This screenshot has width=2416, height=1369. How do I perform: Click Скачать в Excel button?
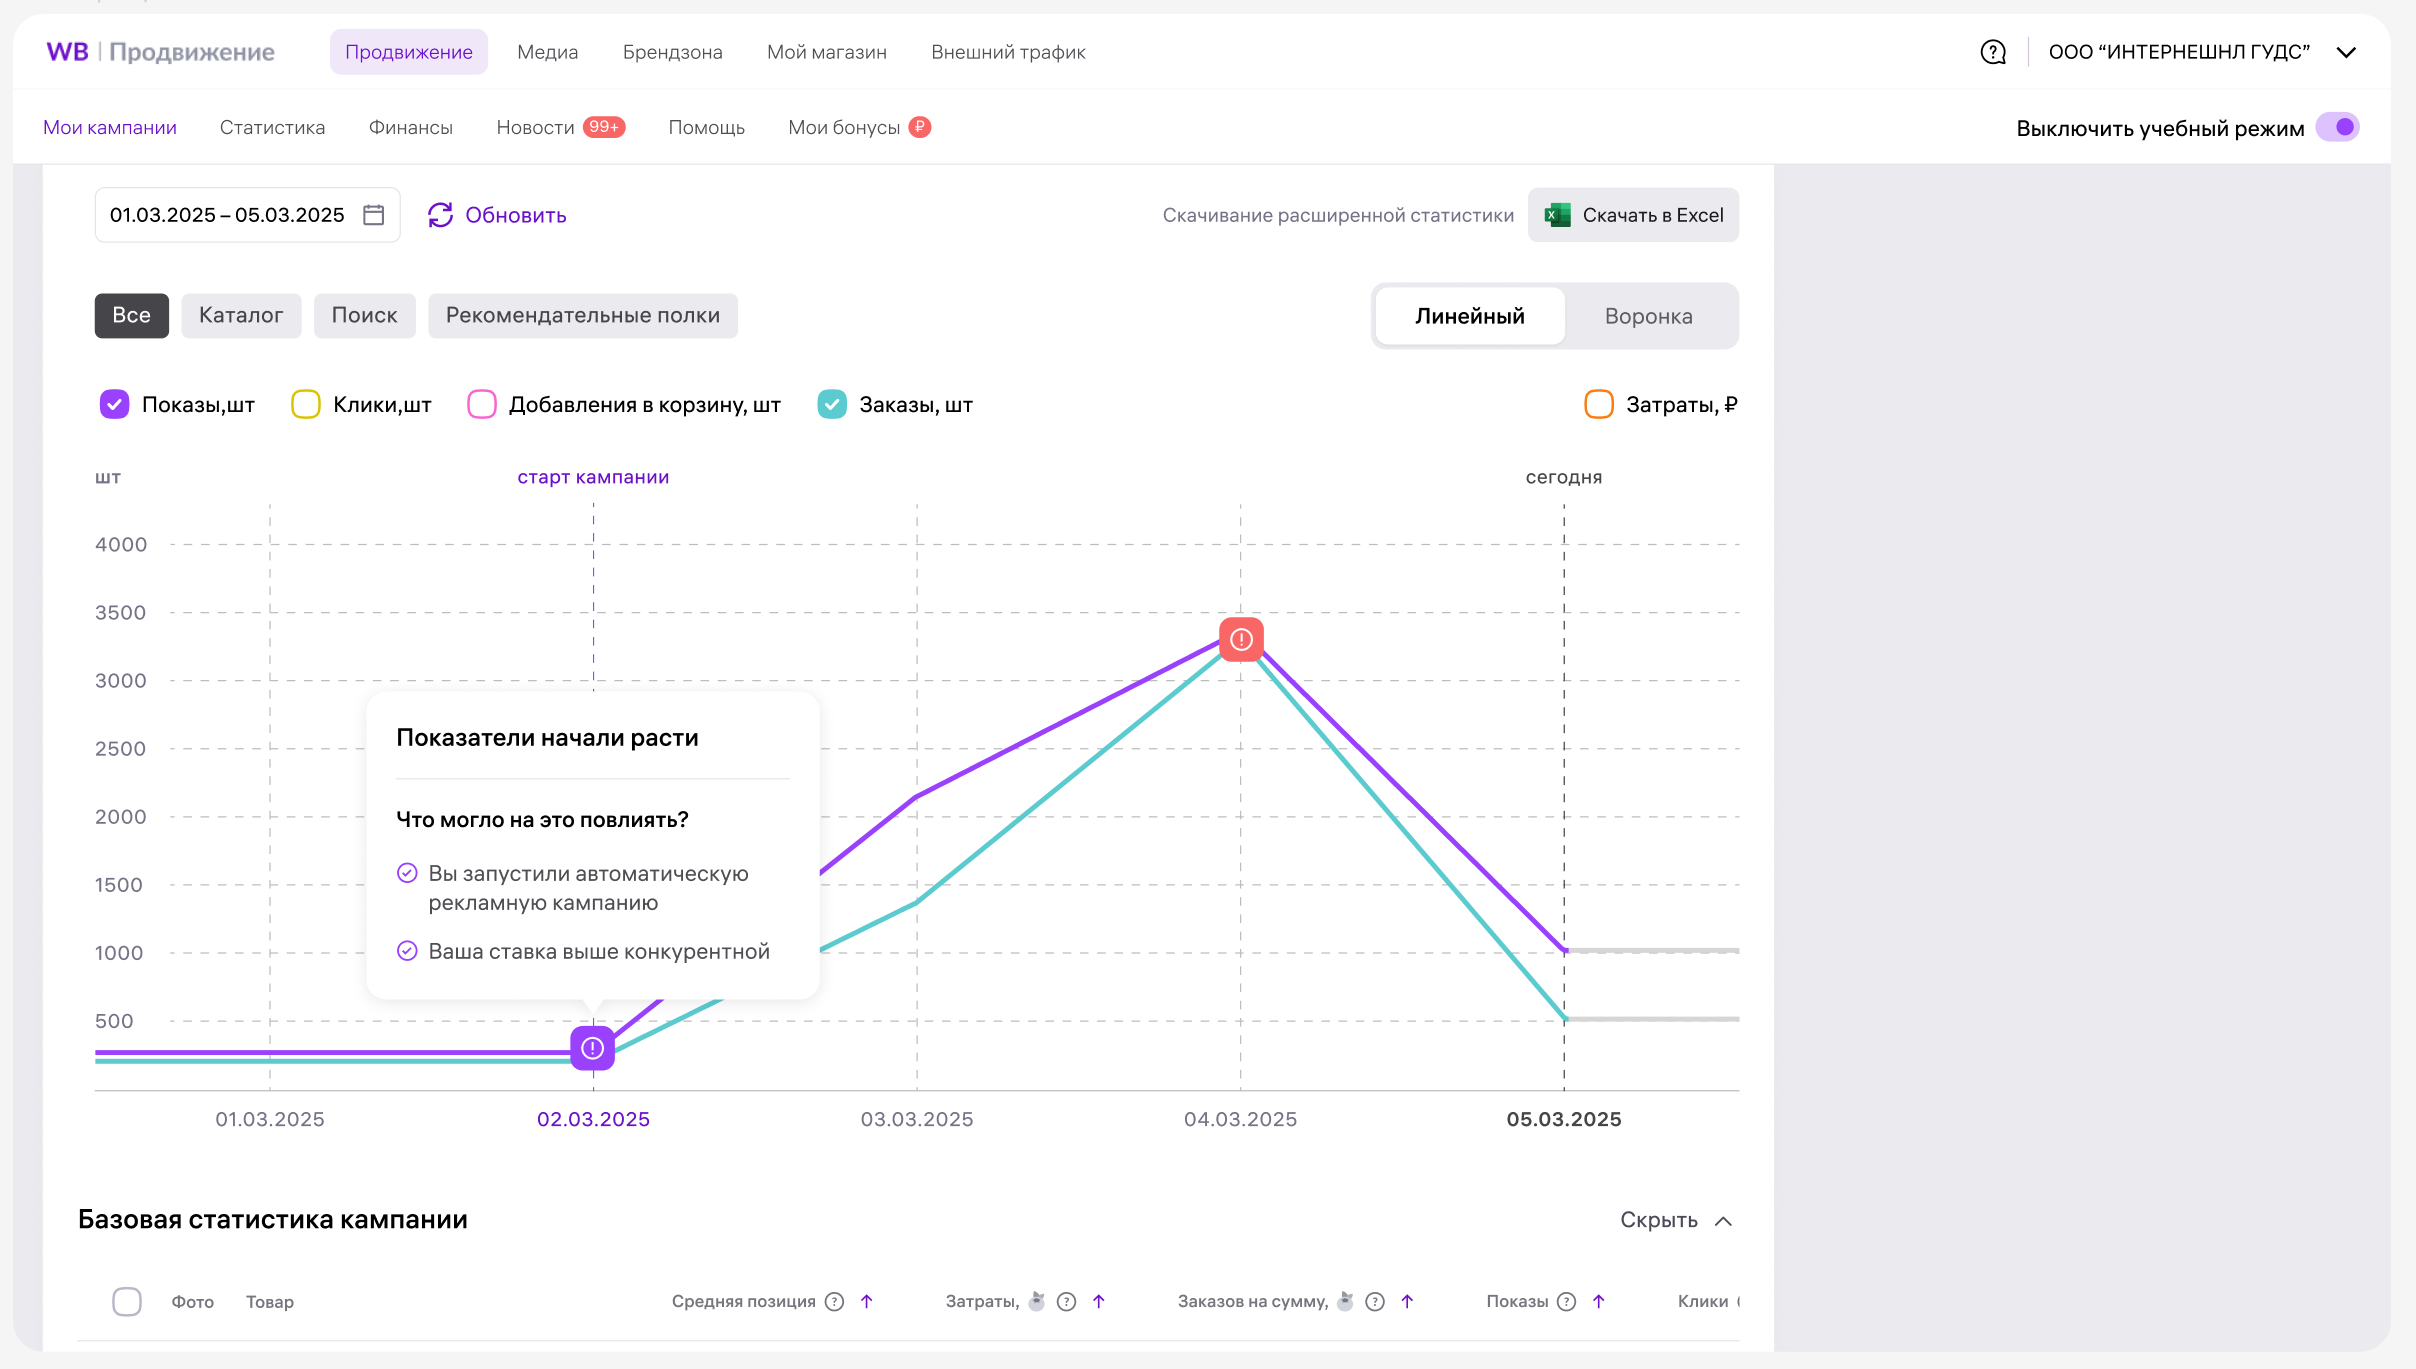(1633, 215)
